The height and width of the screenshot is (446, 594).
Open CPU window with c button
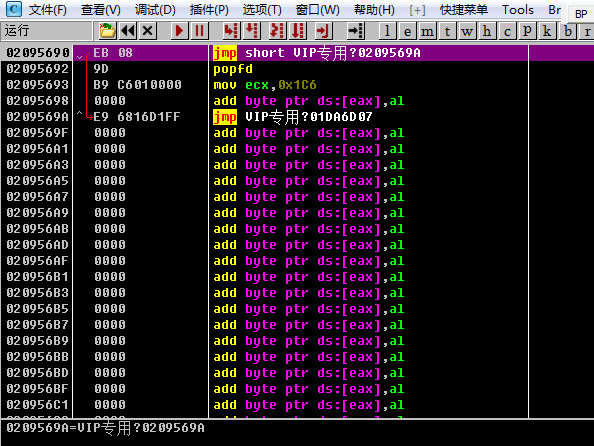(x=507, y=31)
